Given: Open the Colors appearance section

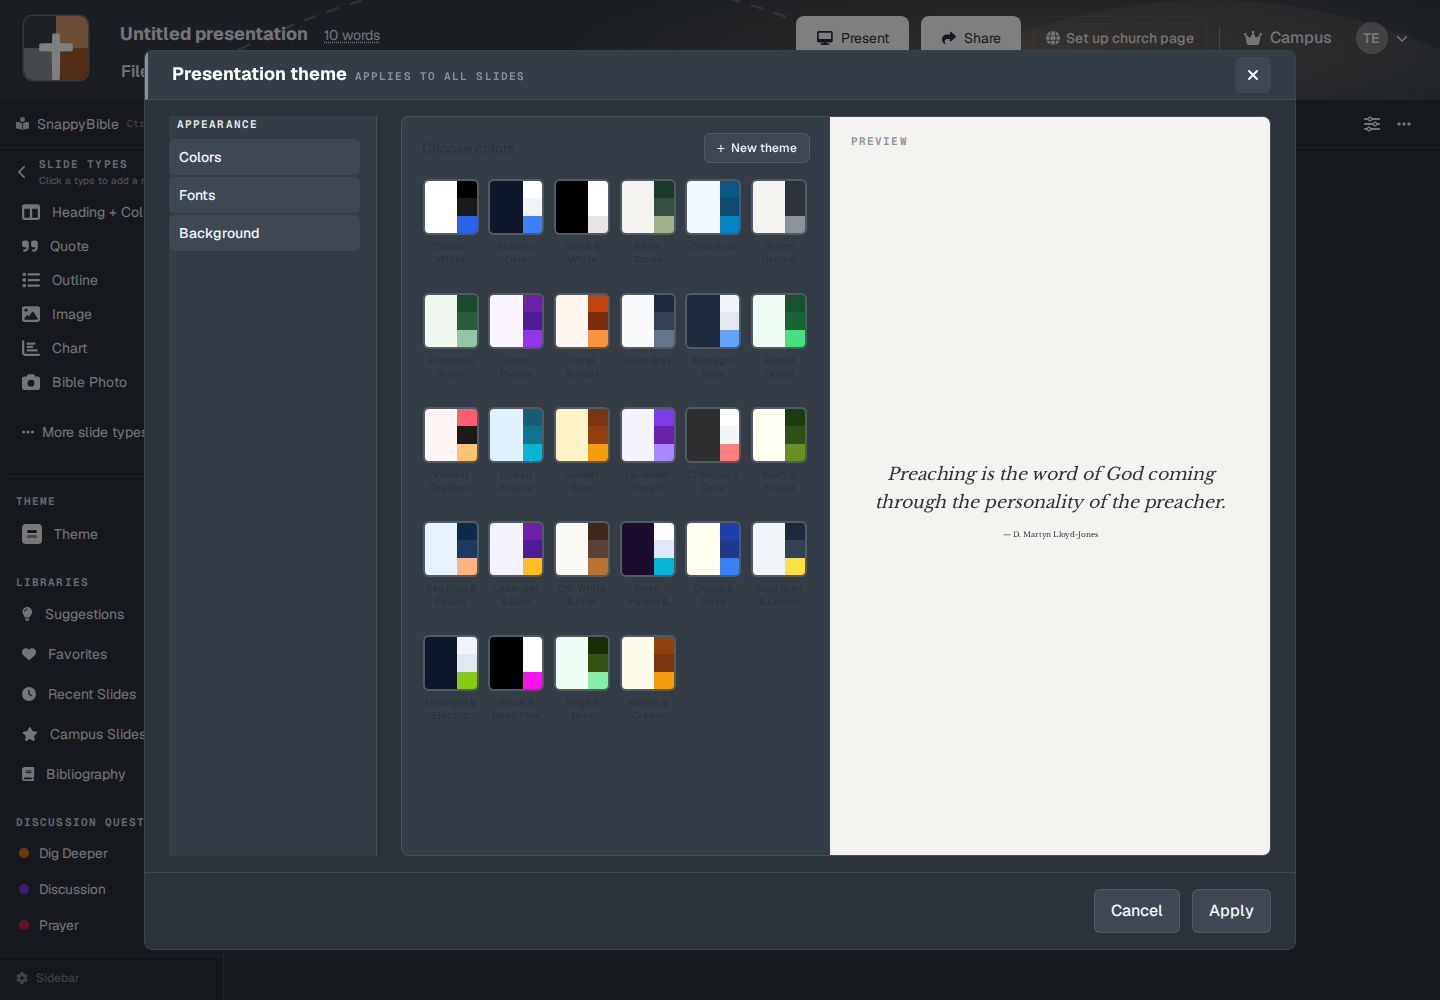Looking at the screenshot, I should (x=264, y=157).
